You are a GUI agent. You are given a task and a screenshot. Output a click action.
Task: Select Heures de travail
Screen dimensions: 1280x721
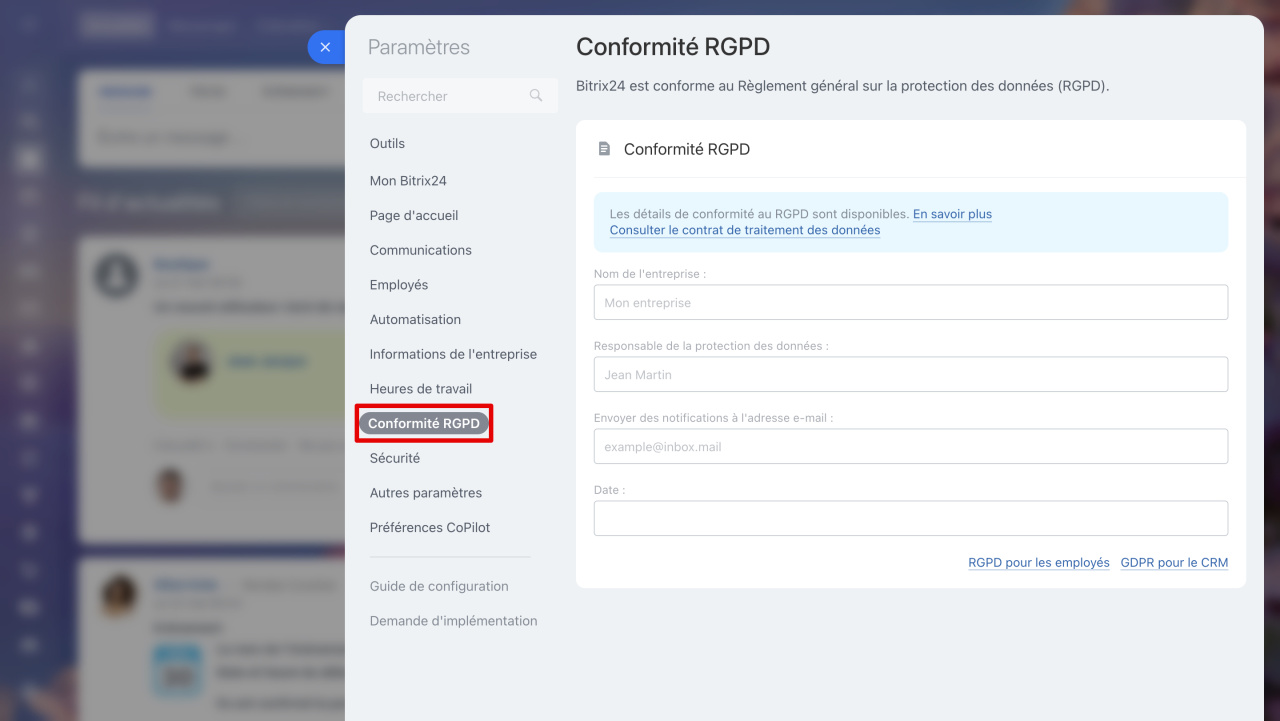[421, 389]
